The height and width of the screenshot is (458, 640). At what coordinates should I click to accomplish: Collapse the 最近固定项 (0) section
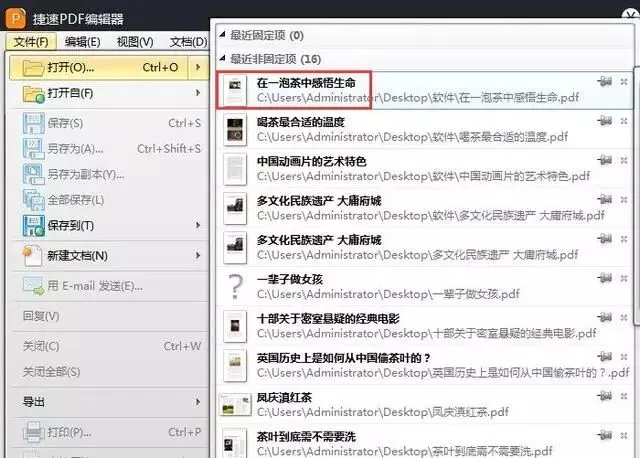tap(222, 35)
